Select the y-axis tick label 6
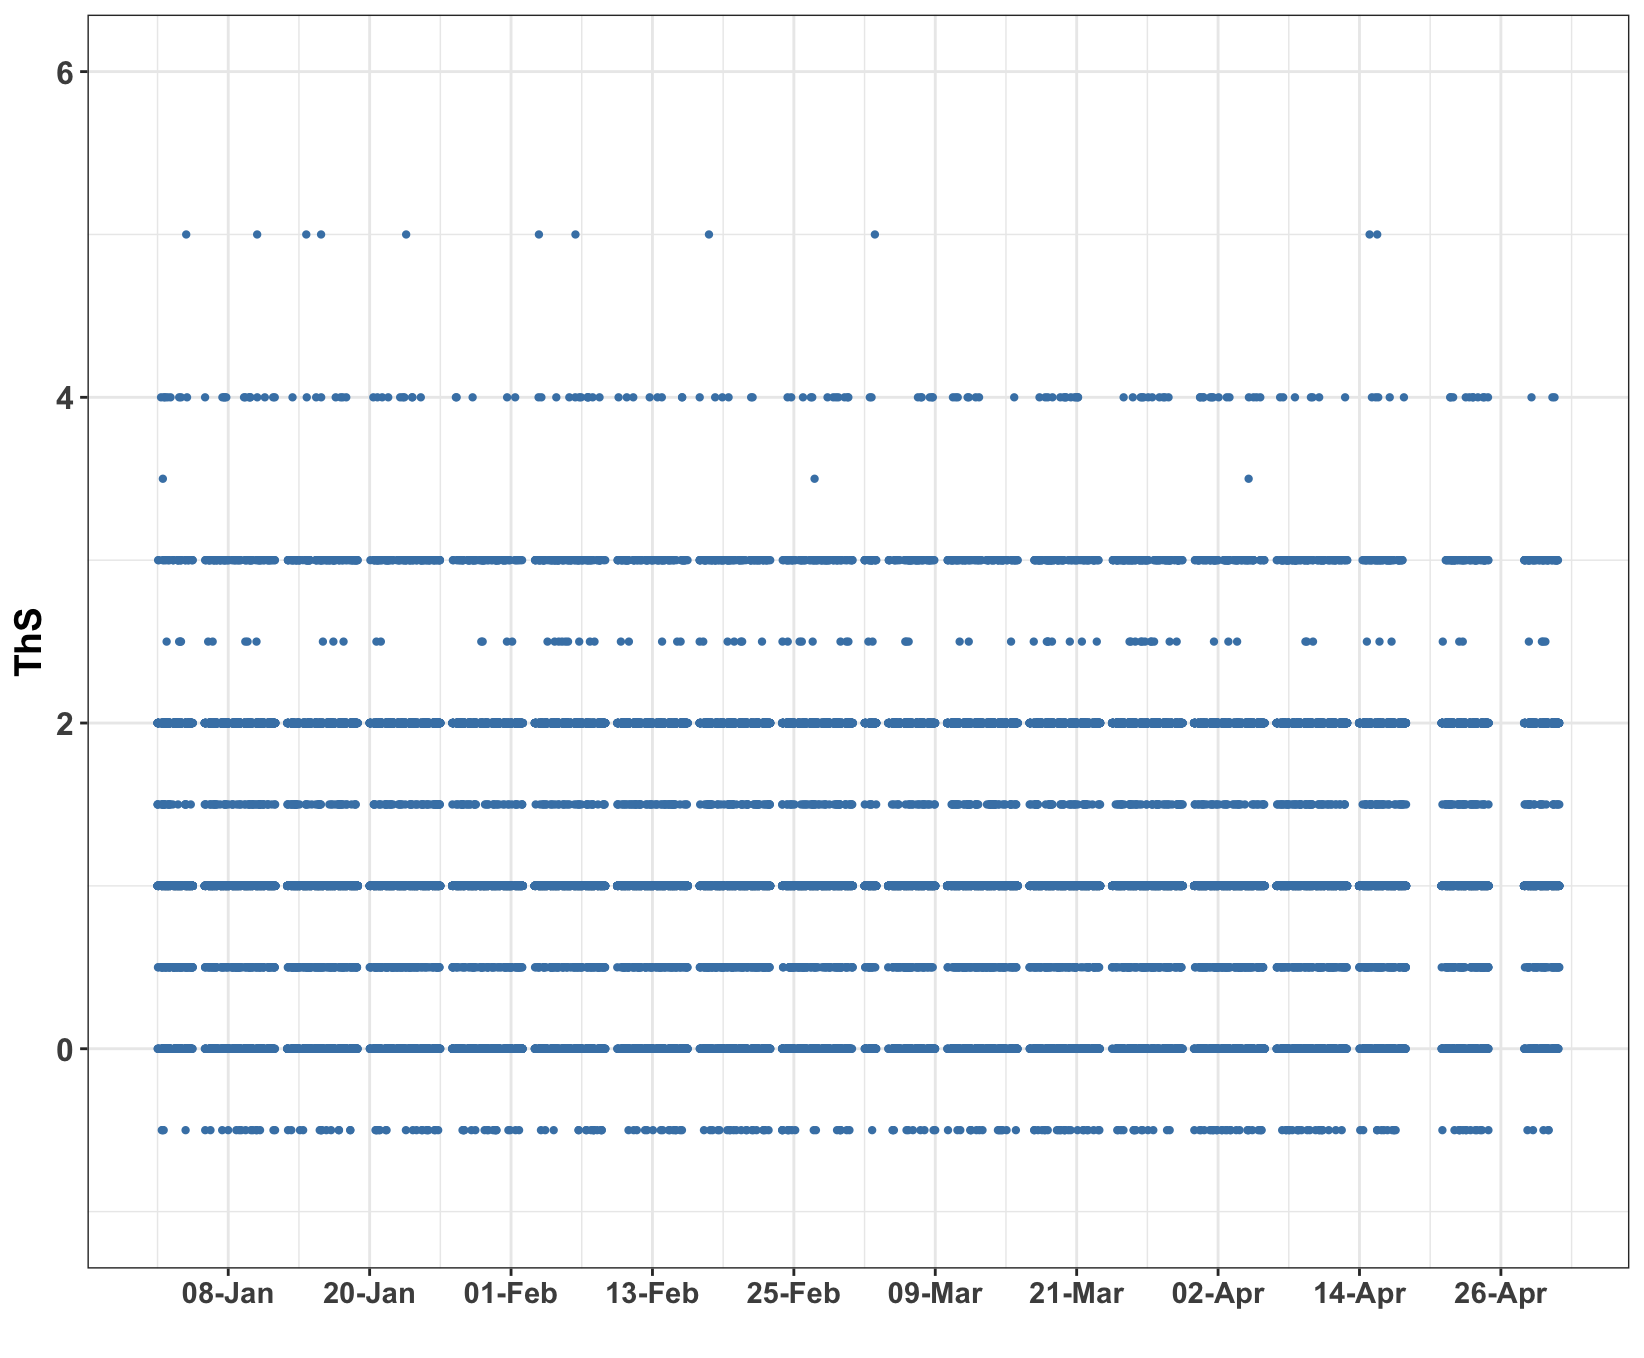This screenshot has width=1644, height=1358. (x=64, y=72)
